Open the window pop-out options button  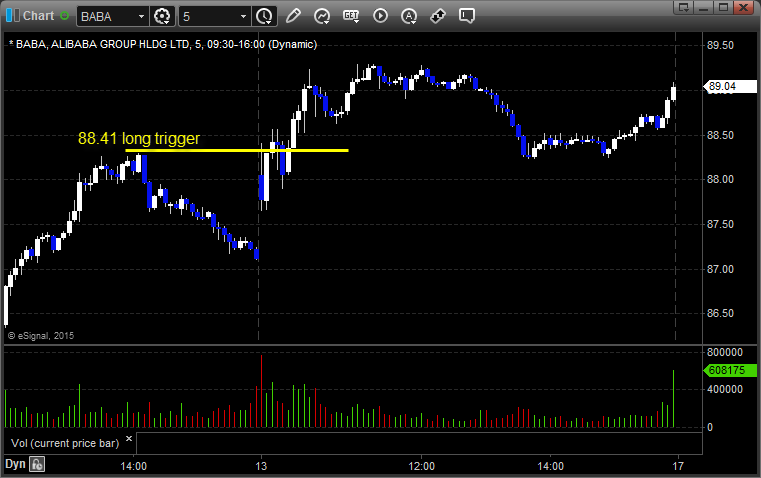pyautogui.click(x=684, y=7)
